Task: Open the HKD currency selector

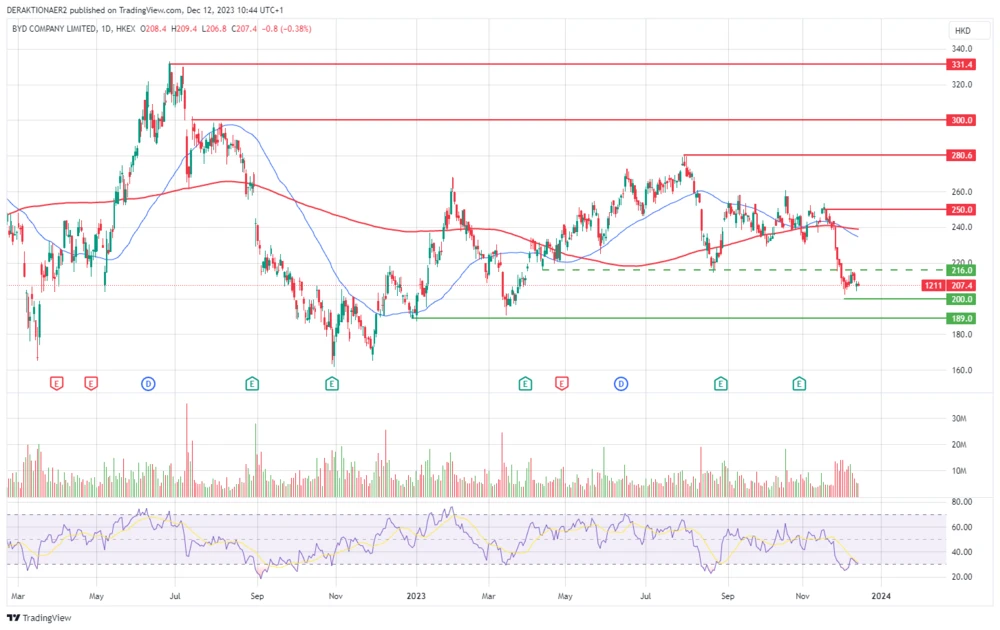Action: pyautogui.click(x=961, y=29)
